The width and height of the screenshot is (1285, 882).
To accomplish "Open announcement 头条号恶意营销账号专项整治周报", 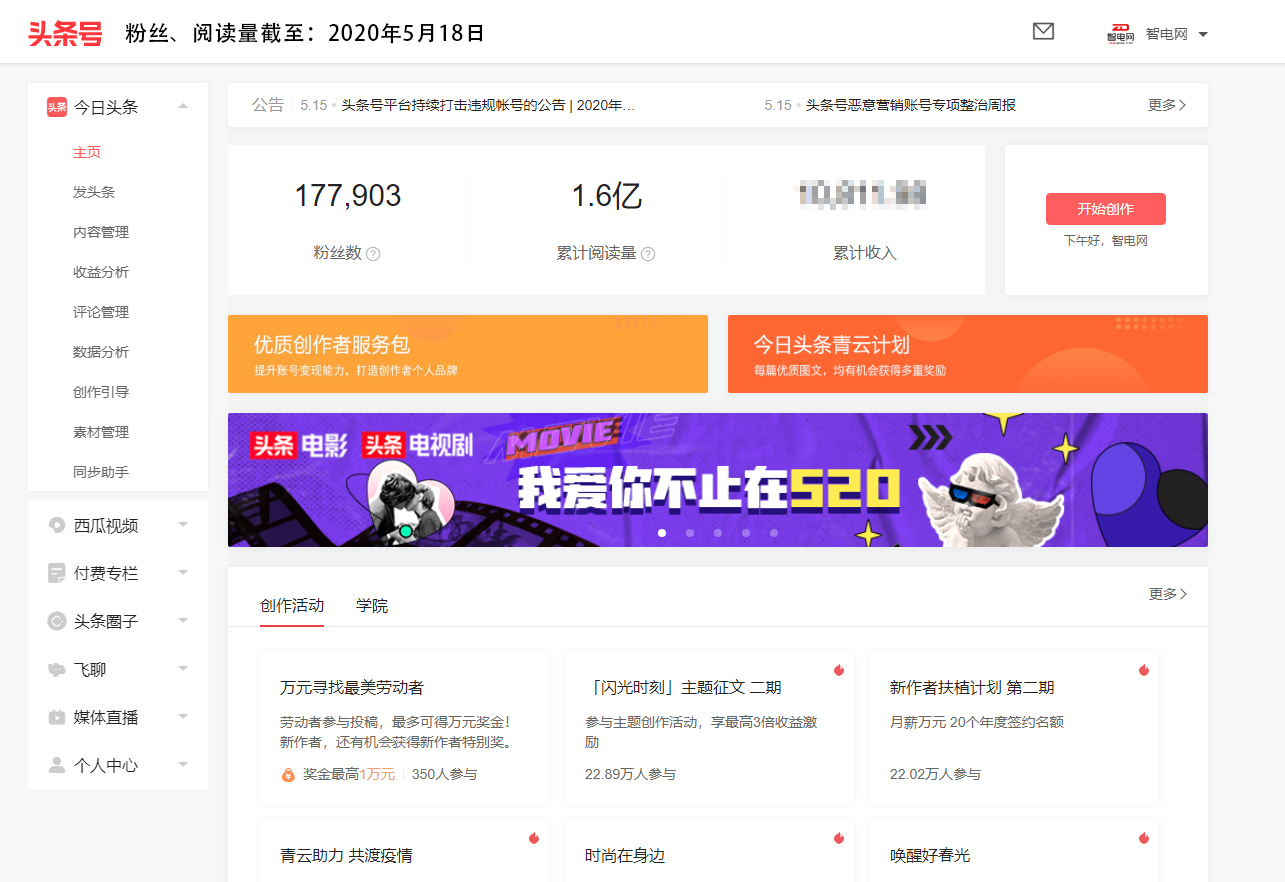I will tap(911, 105).
